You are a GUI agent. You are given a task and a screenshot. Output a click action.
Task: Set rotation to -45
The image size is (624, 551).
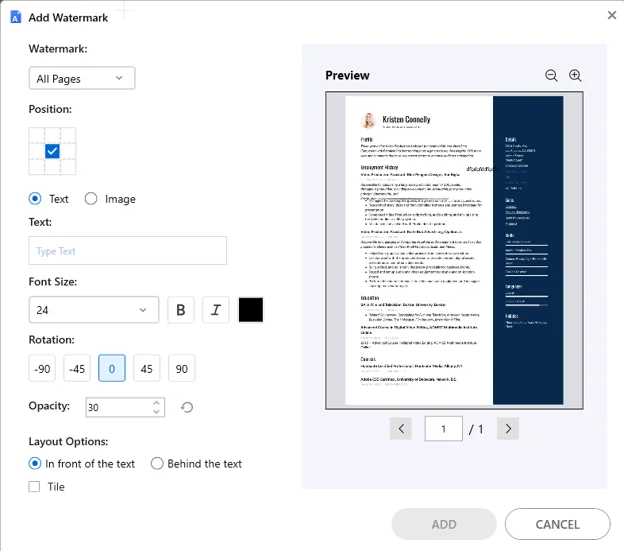coord(77,368)
